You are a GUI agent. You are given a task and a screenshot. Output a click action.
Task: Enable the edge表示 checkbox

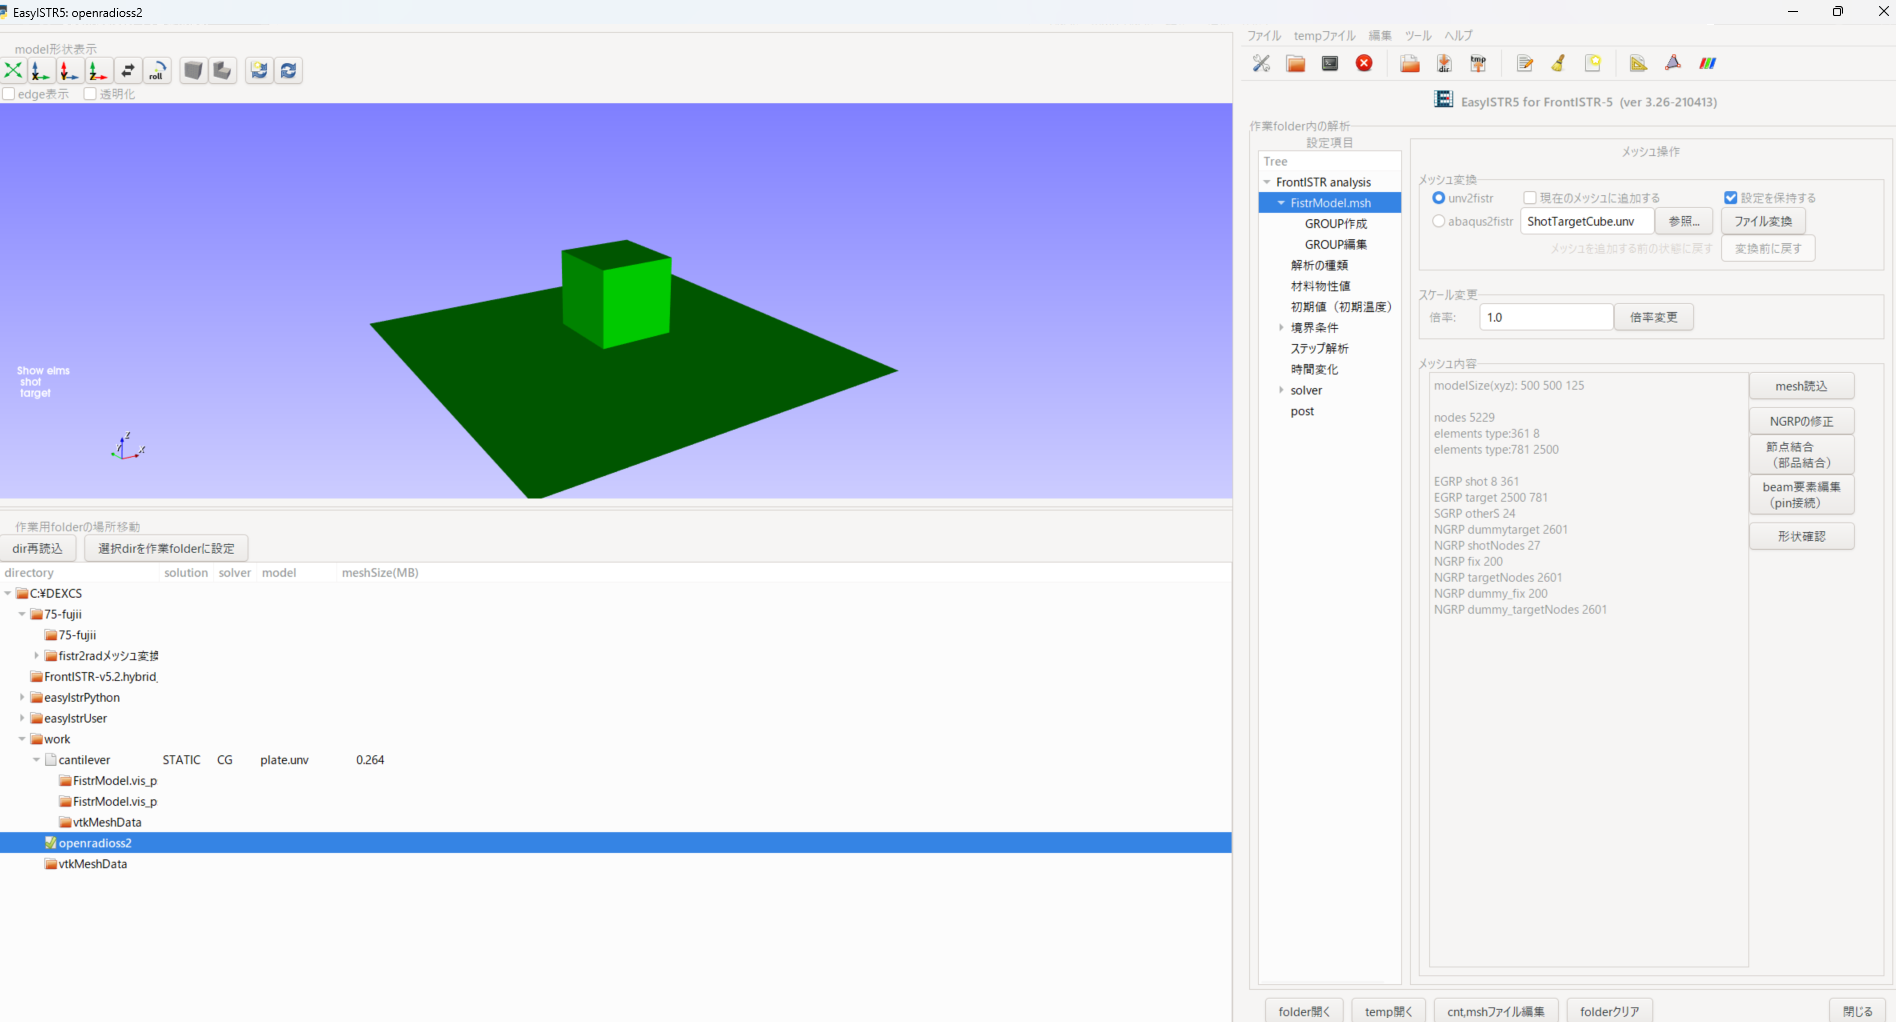[9, 94]
